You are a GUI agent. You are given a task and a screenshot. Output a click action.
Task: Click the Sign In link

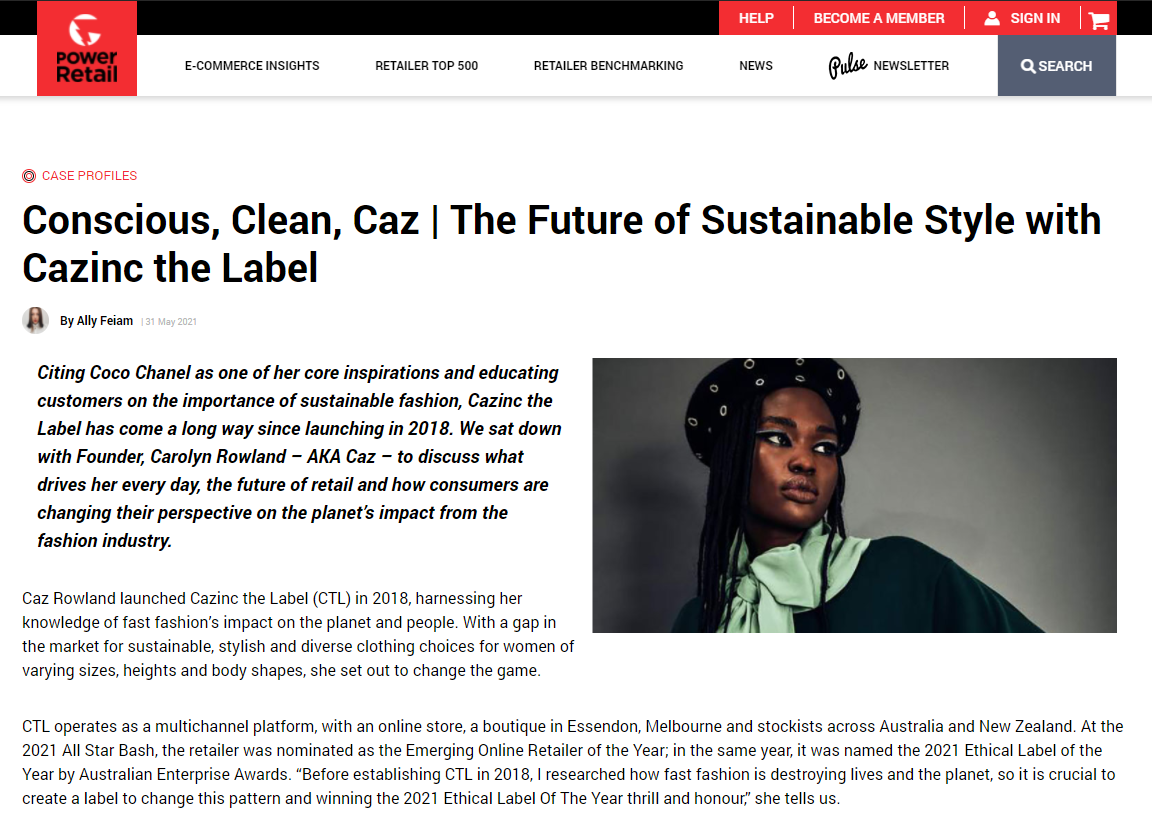click(x=1035, y=18)
